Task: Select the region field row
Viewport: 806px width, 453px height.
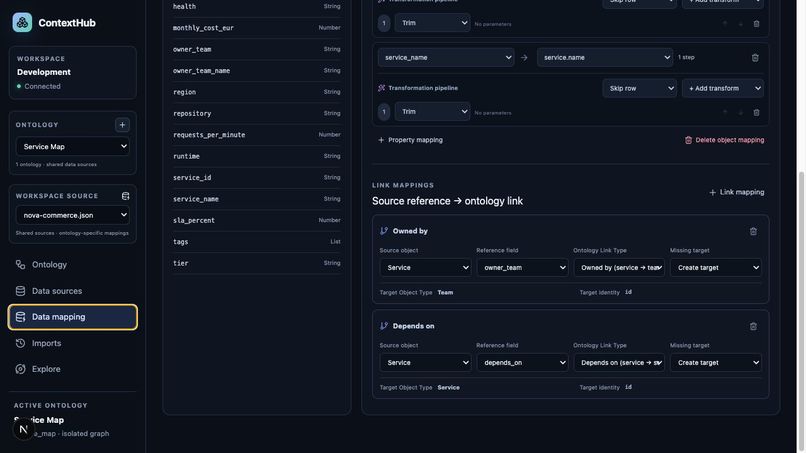Action: click(x=257, y=92)
